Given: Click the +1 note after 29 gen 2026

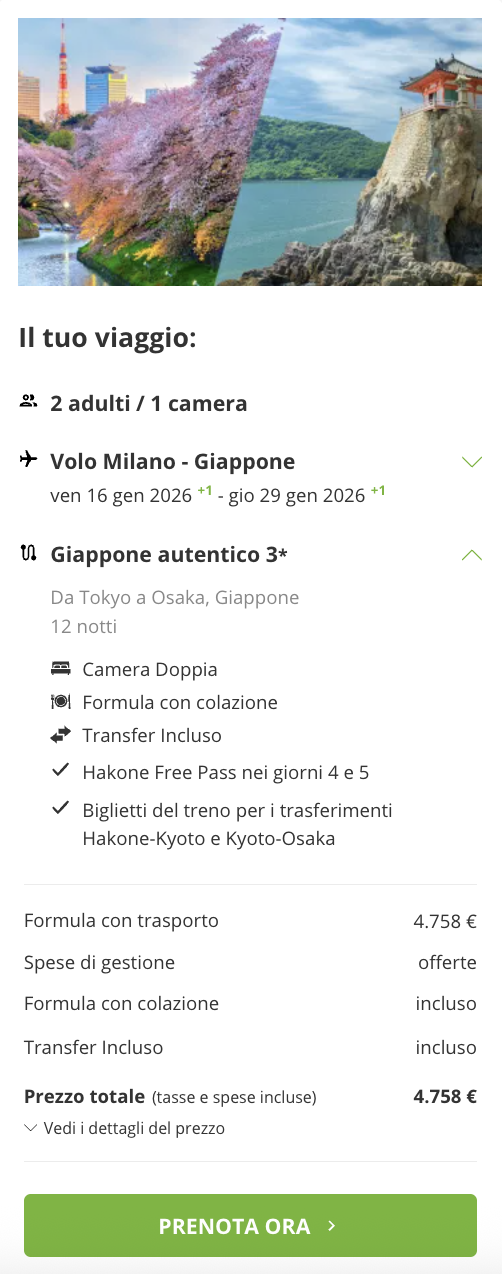Looking at the screenshot, I should coord(378,491).
